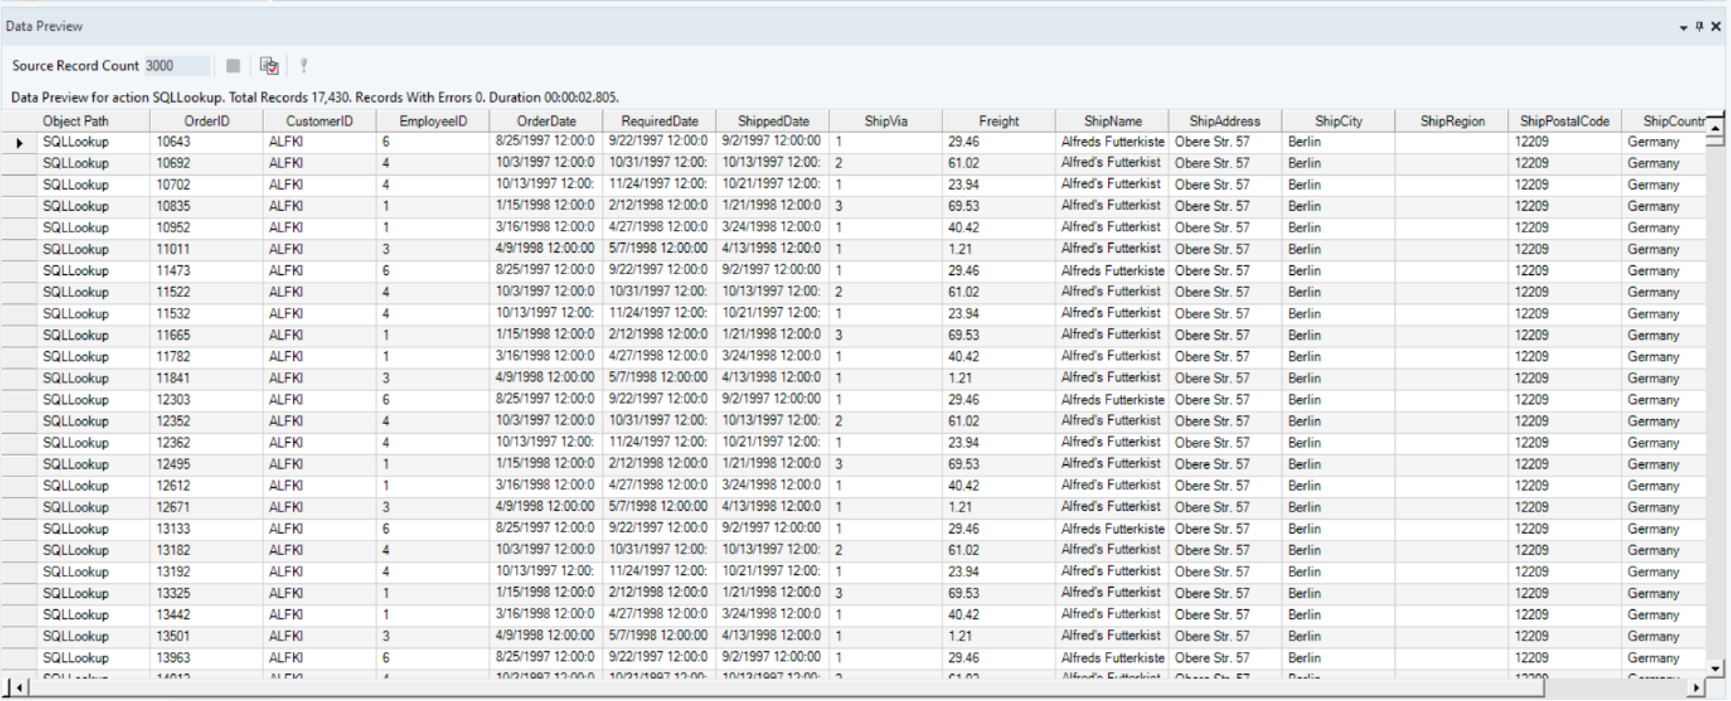
Task: Select row header for OrderID 10835
Action: coord(19,206)
